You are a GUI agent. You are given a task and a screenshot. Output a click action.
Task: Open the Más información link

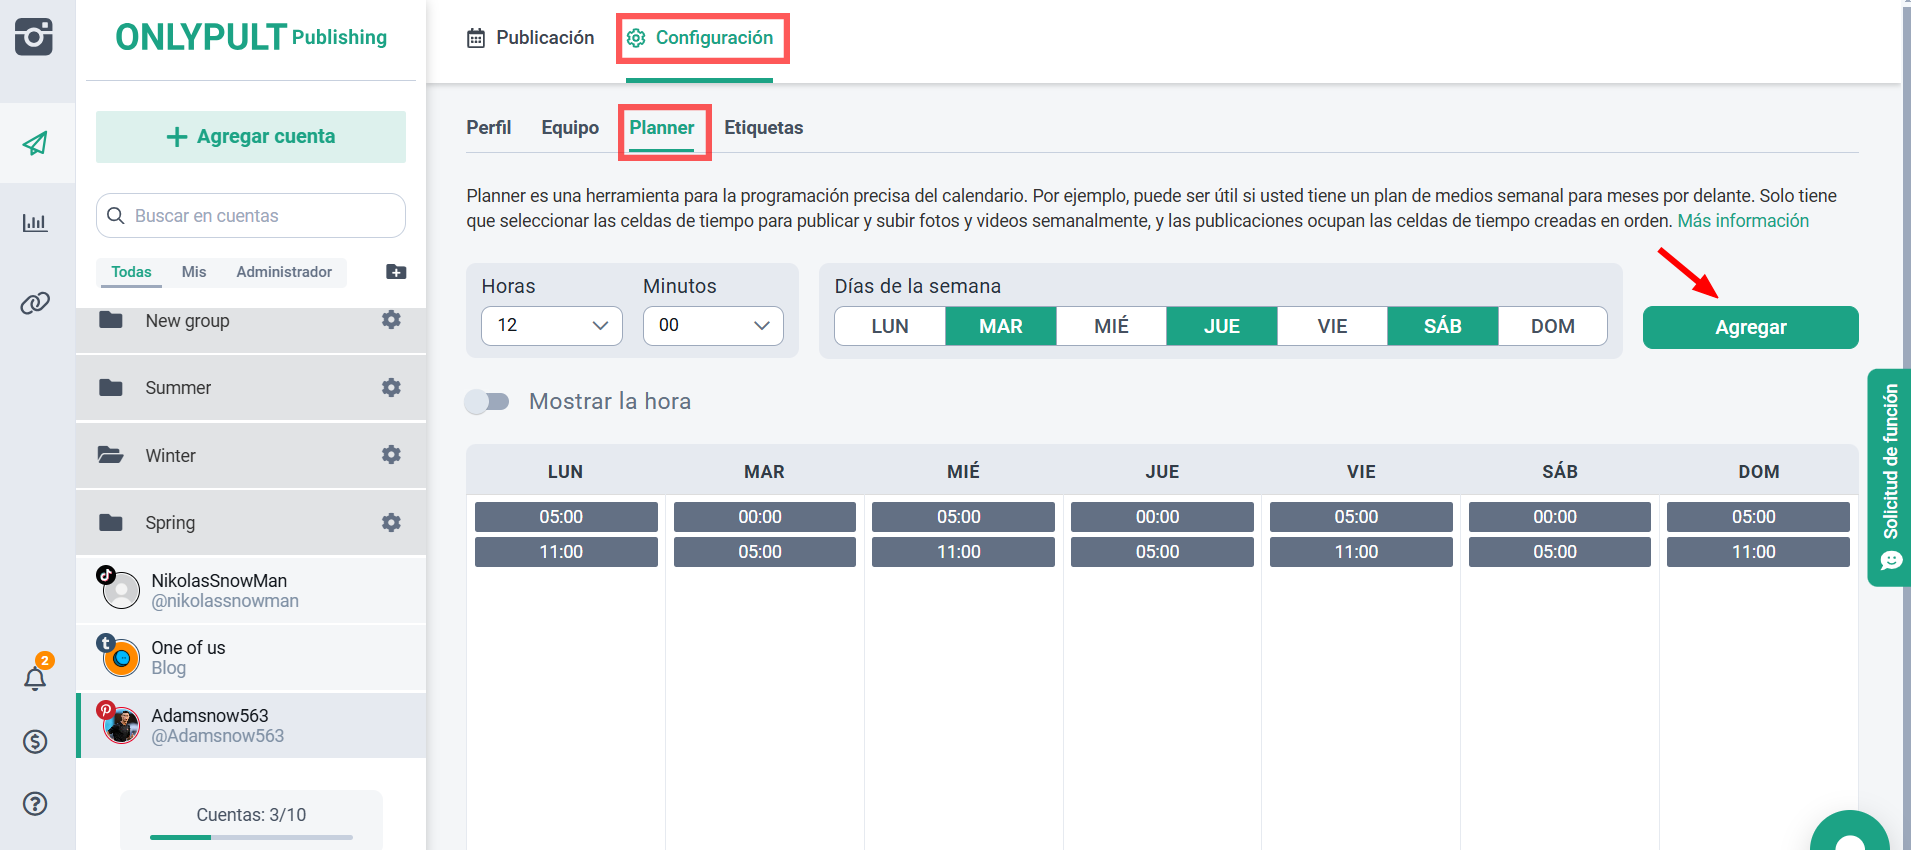[x=1742, y=221]
